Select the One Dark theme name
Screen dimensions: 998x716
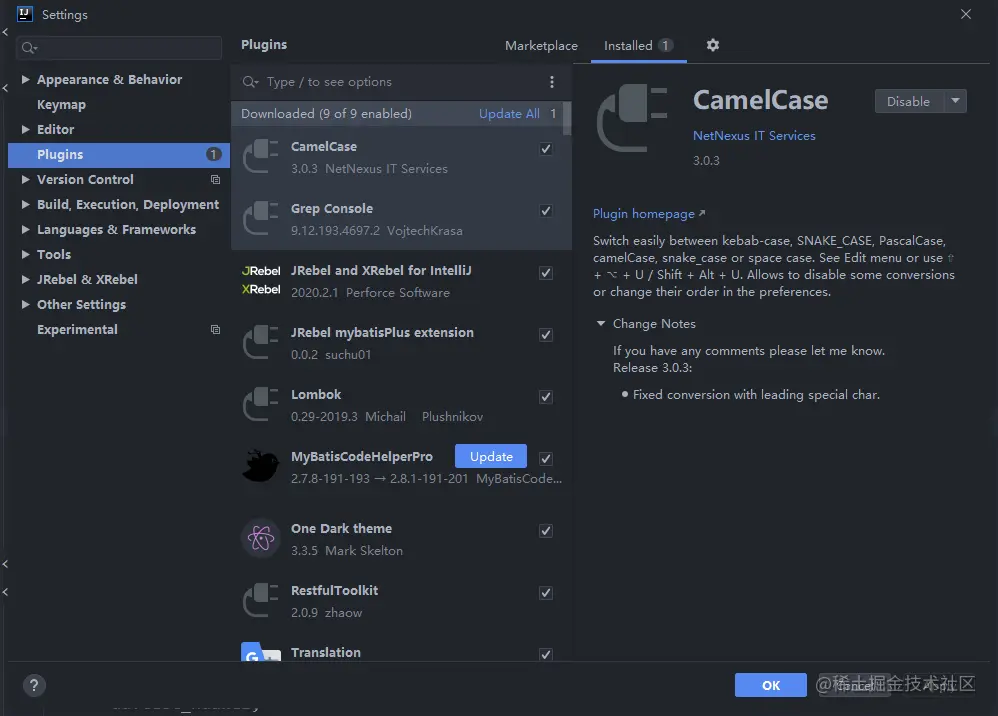click(x=341, y=529)
